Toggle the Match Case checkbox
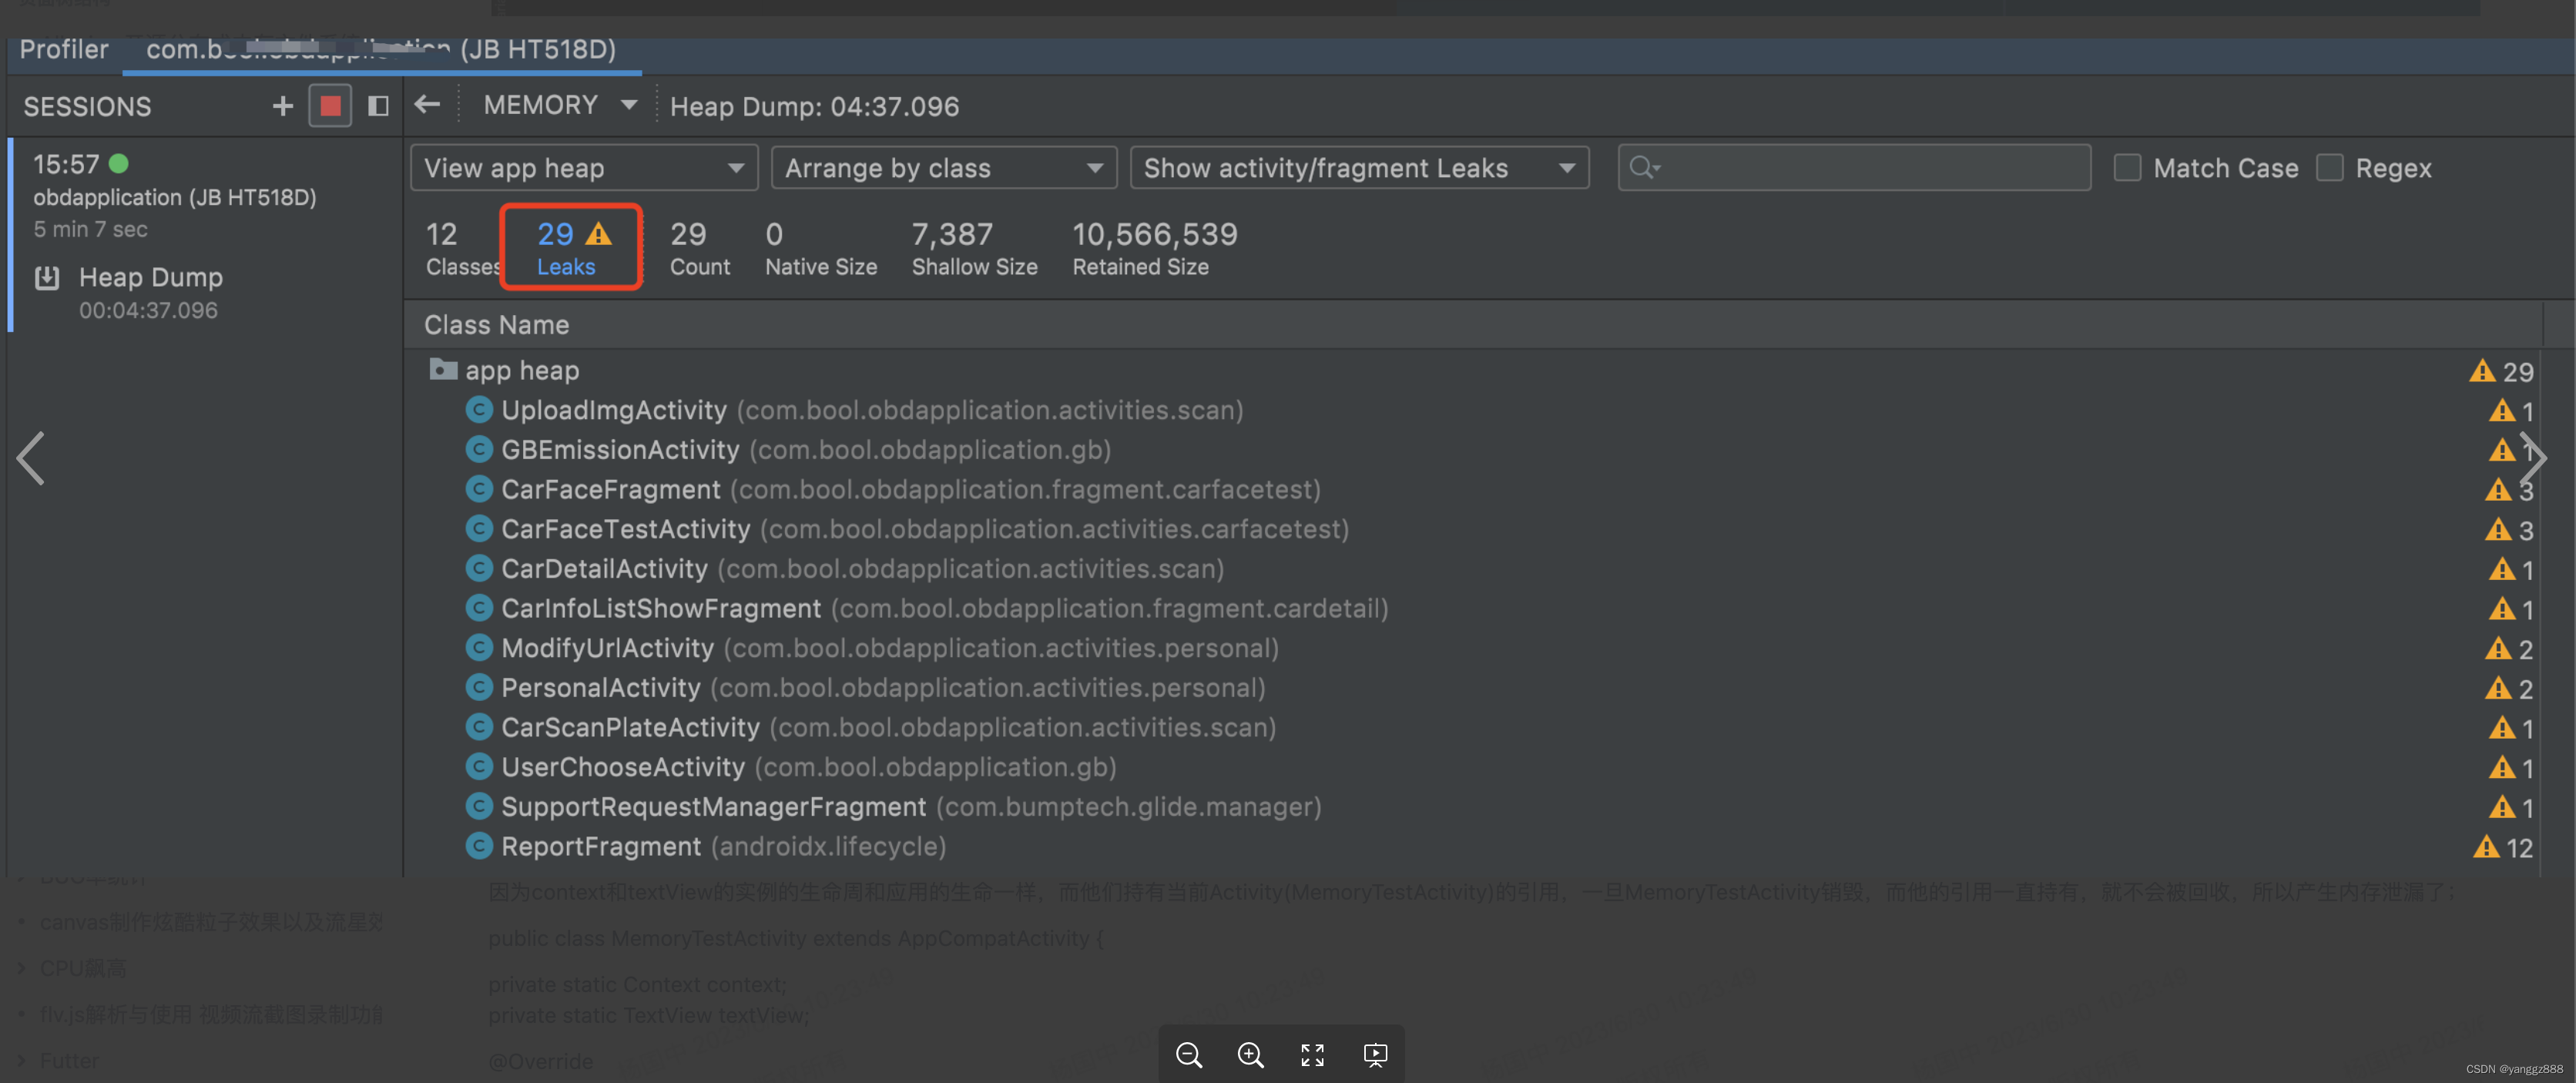The width and height of the screenshot is (2576, 1083). click(x=2126, y=166)
